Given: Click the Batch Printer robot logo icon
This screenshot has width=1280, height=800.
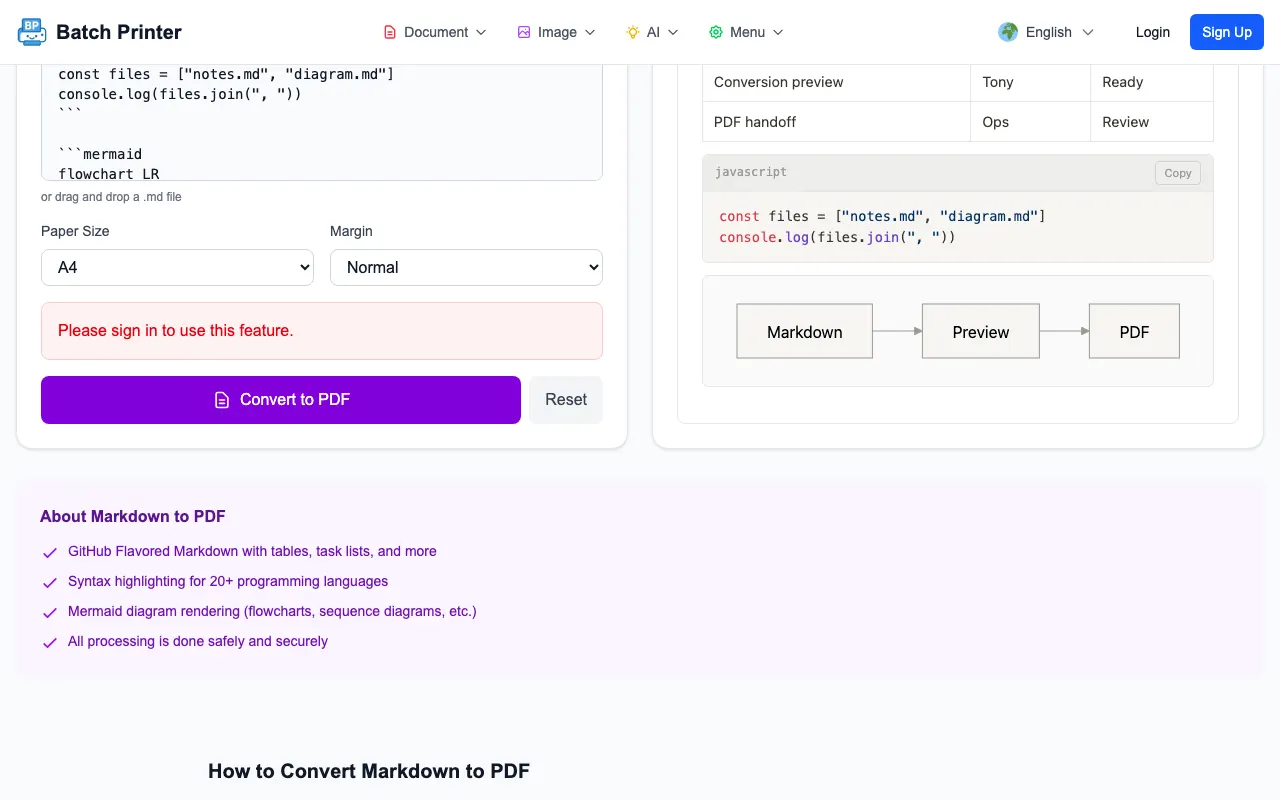Looking at the screenshot, I should click(32, 32).
